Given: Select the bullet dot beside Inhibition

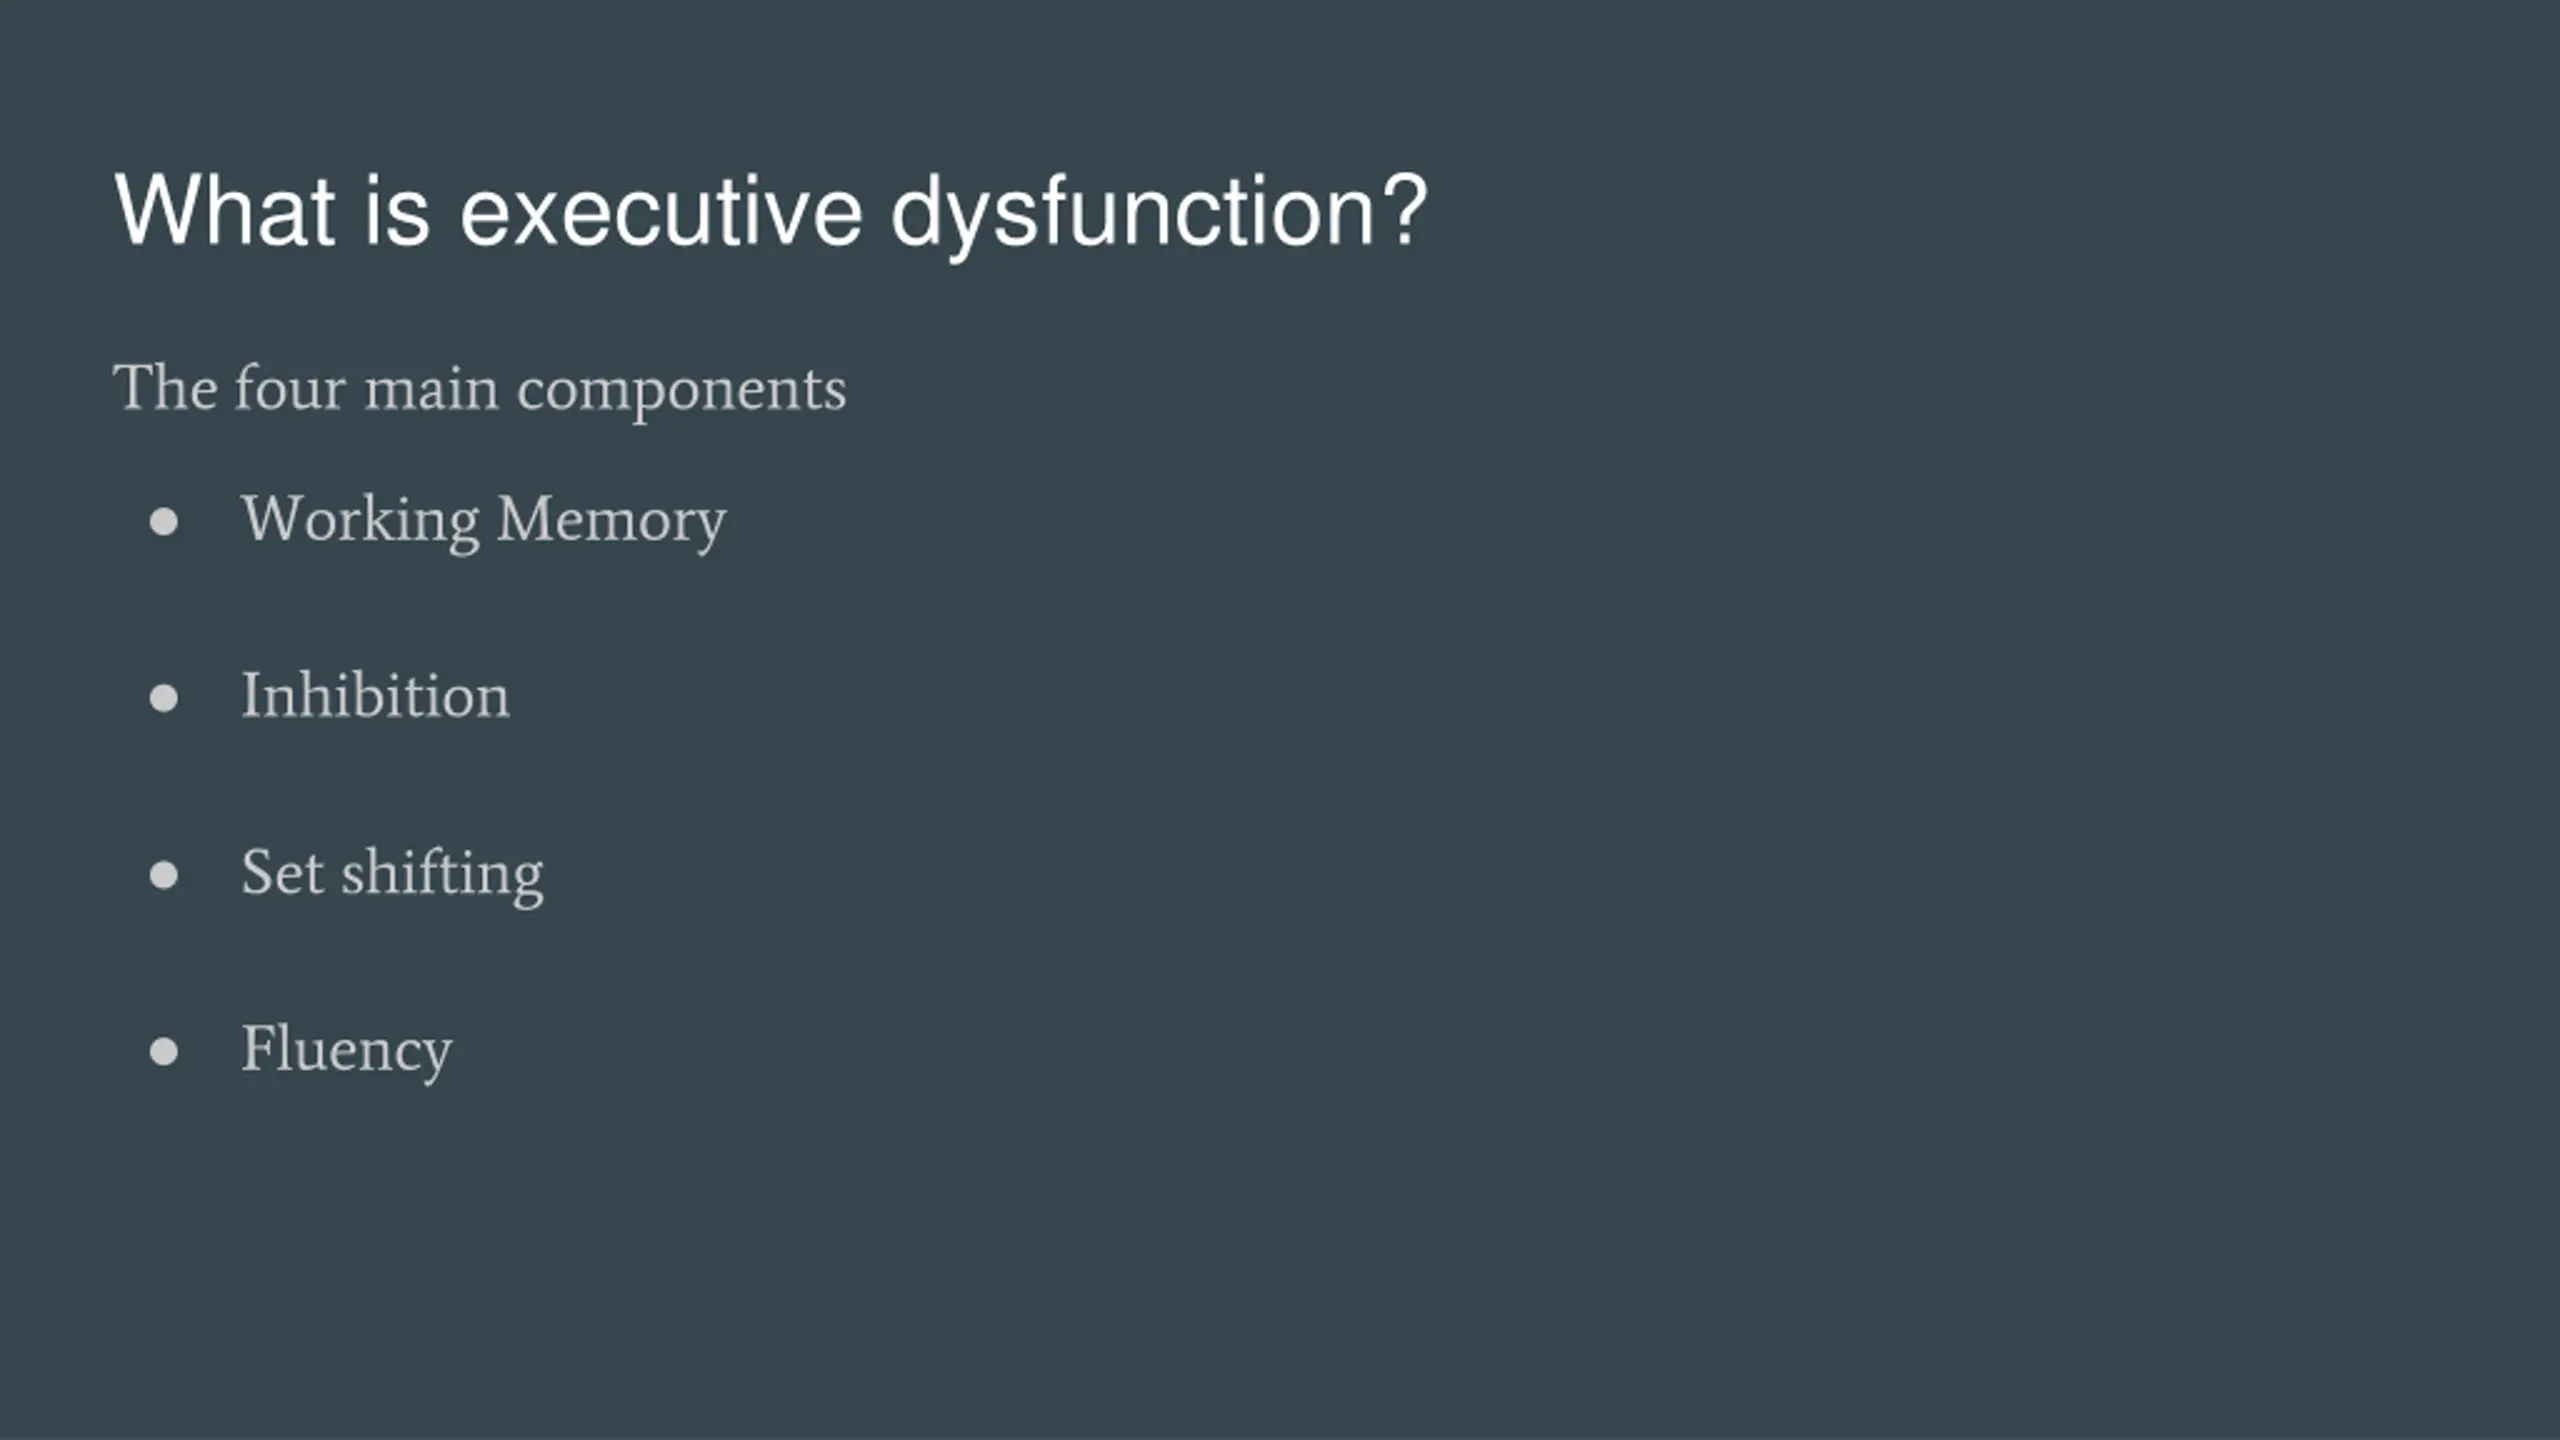Looking at the screenshot, I should click(x=164, y=697).
